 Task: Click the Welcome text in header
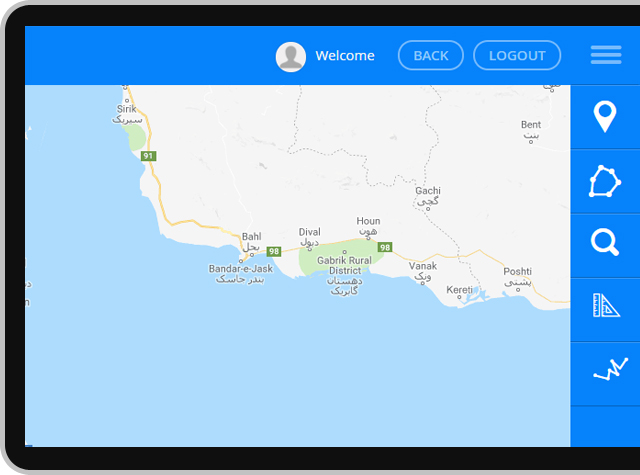click(x=345, y=56)
